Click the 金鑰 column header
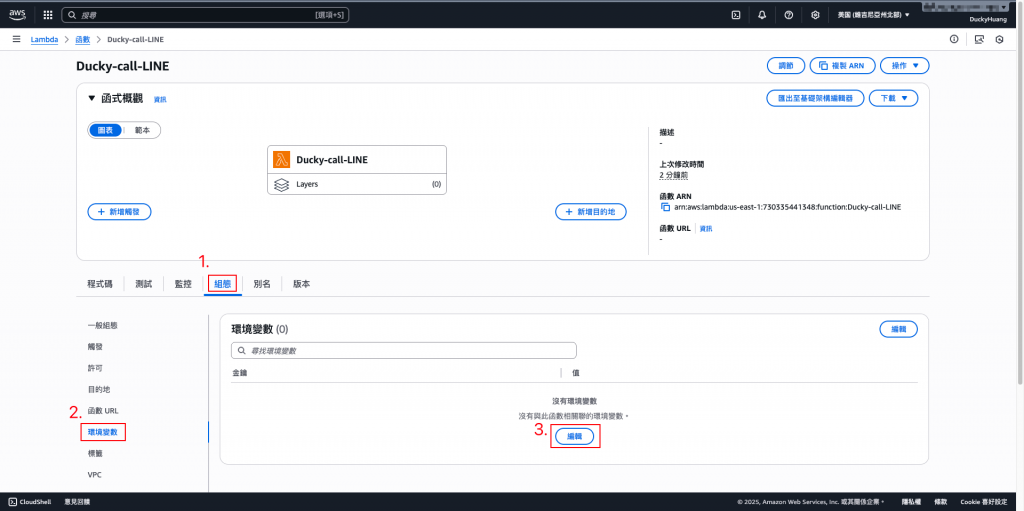This screenshot has width=1024, height=511. (240, 373)
